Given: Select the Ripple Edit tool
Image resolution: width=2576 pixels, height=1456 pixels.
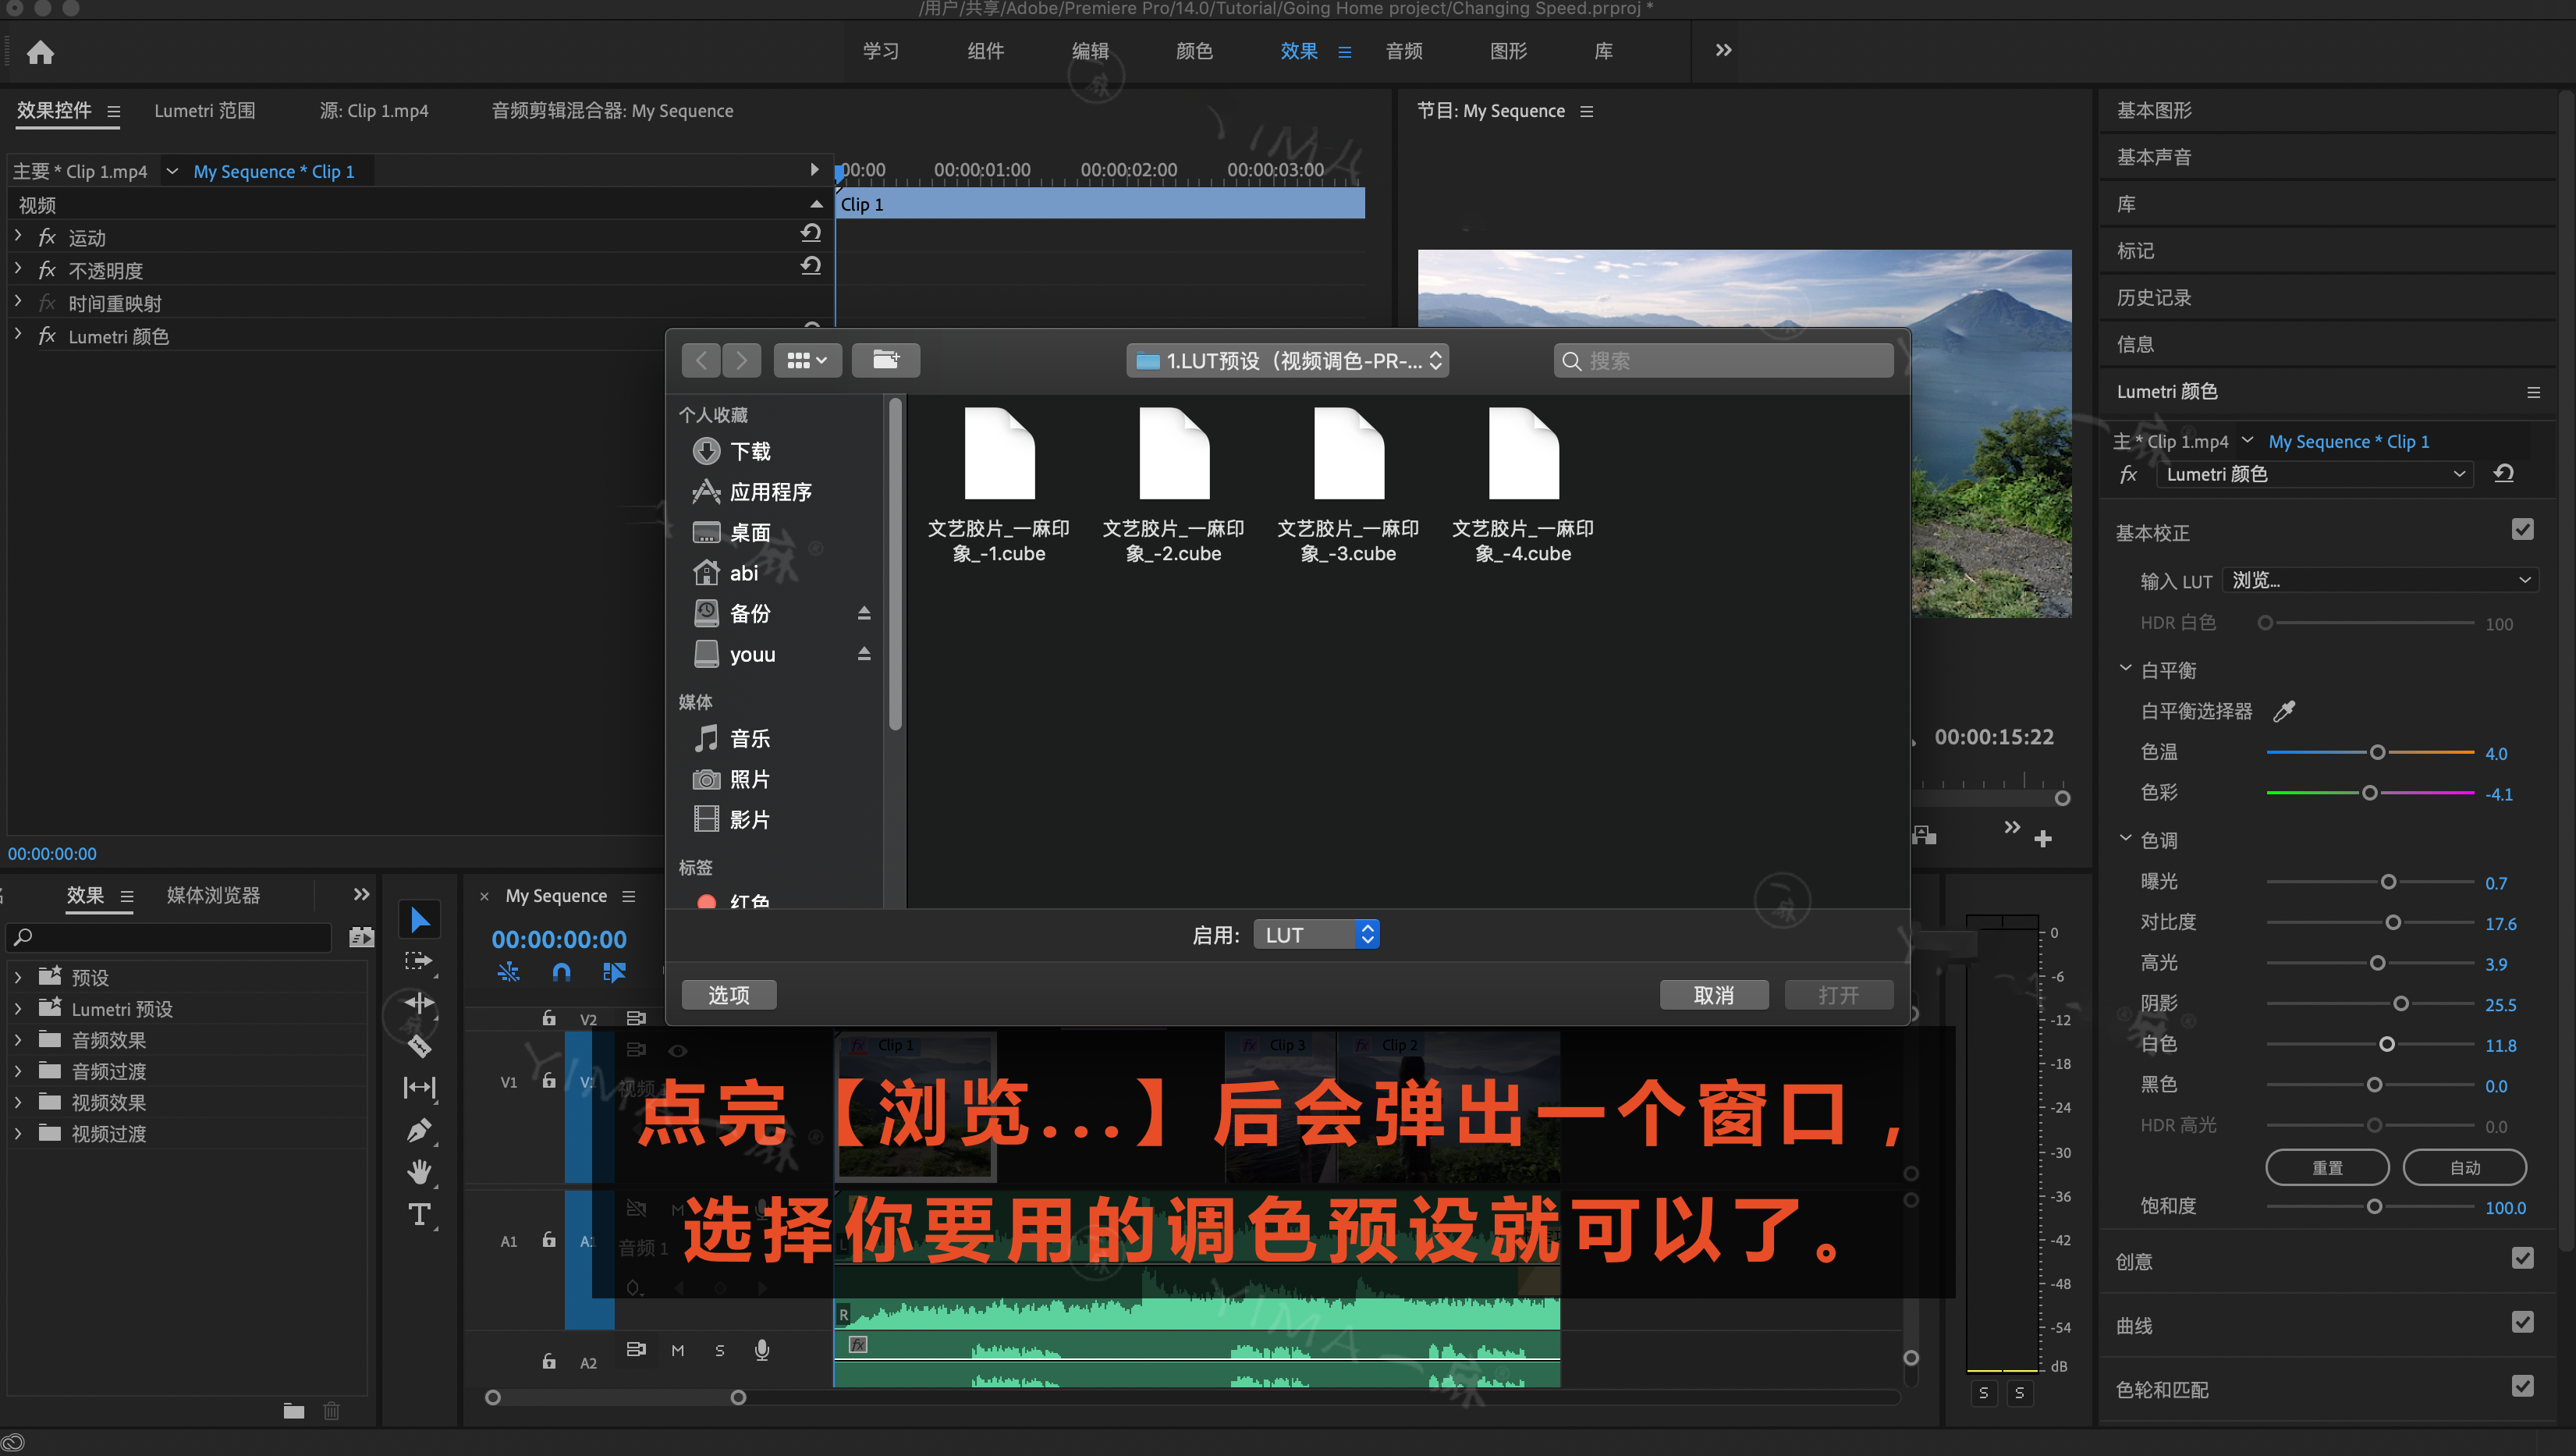Looking at the screenshot, I should [x=419, y=1003].
